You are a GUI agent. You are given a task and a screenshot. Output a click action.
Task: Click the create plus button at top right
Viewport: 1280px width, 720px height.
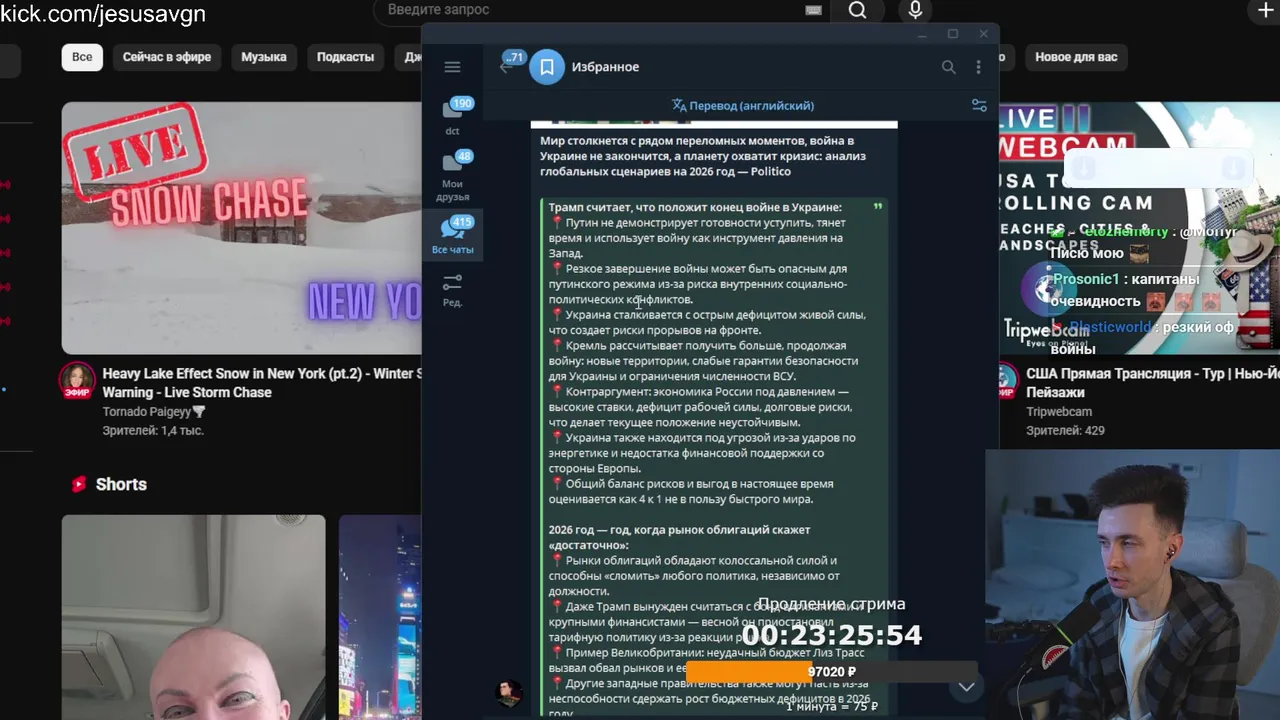click(x=1265, y=10)
